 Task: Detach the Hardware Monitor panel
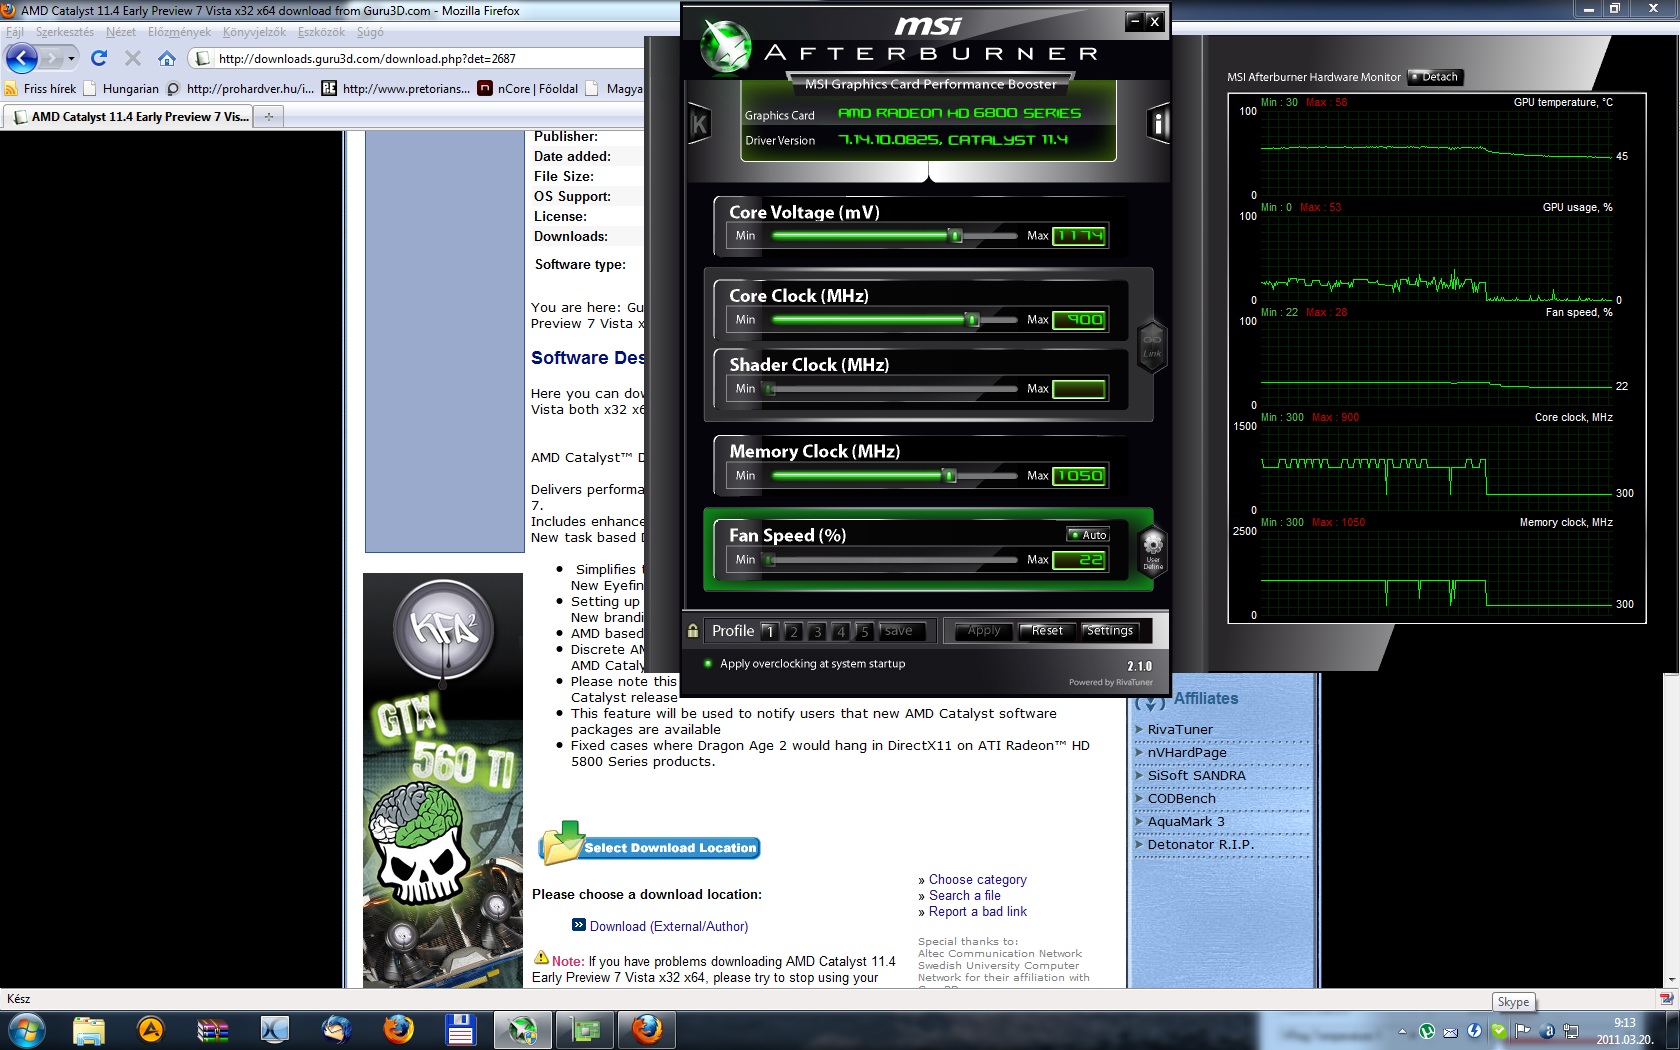tap(1435, 77)
